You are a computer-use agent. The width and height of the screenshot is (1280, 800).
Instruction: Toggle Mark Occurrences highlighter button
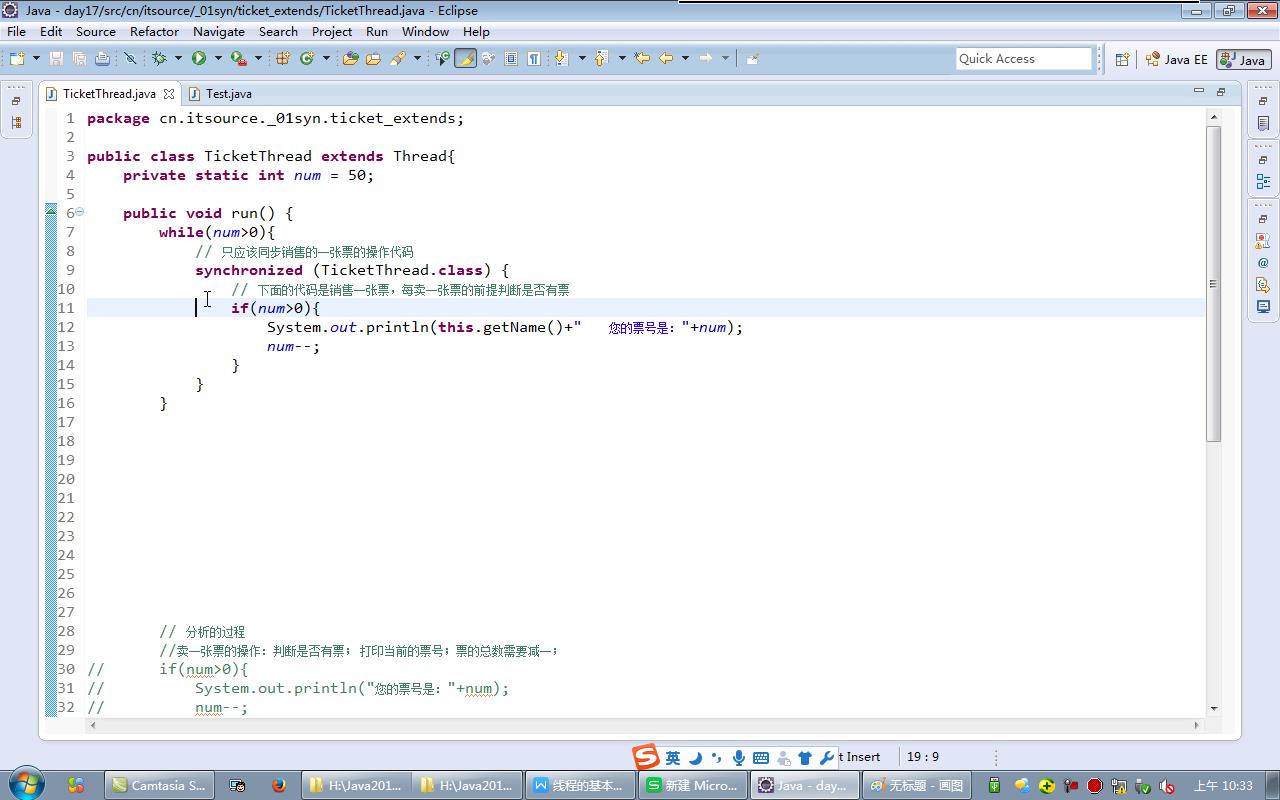(465, 59)
